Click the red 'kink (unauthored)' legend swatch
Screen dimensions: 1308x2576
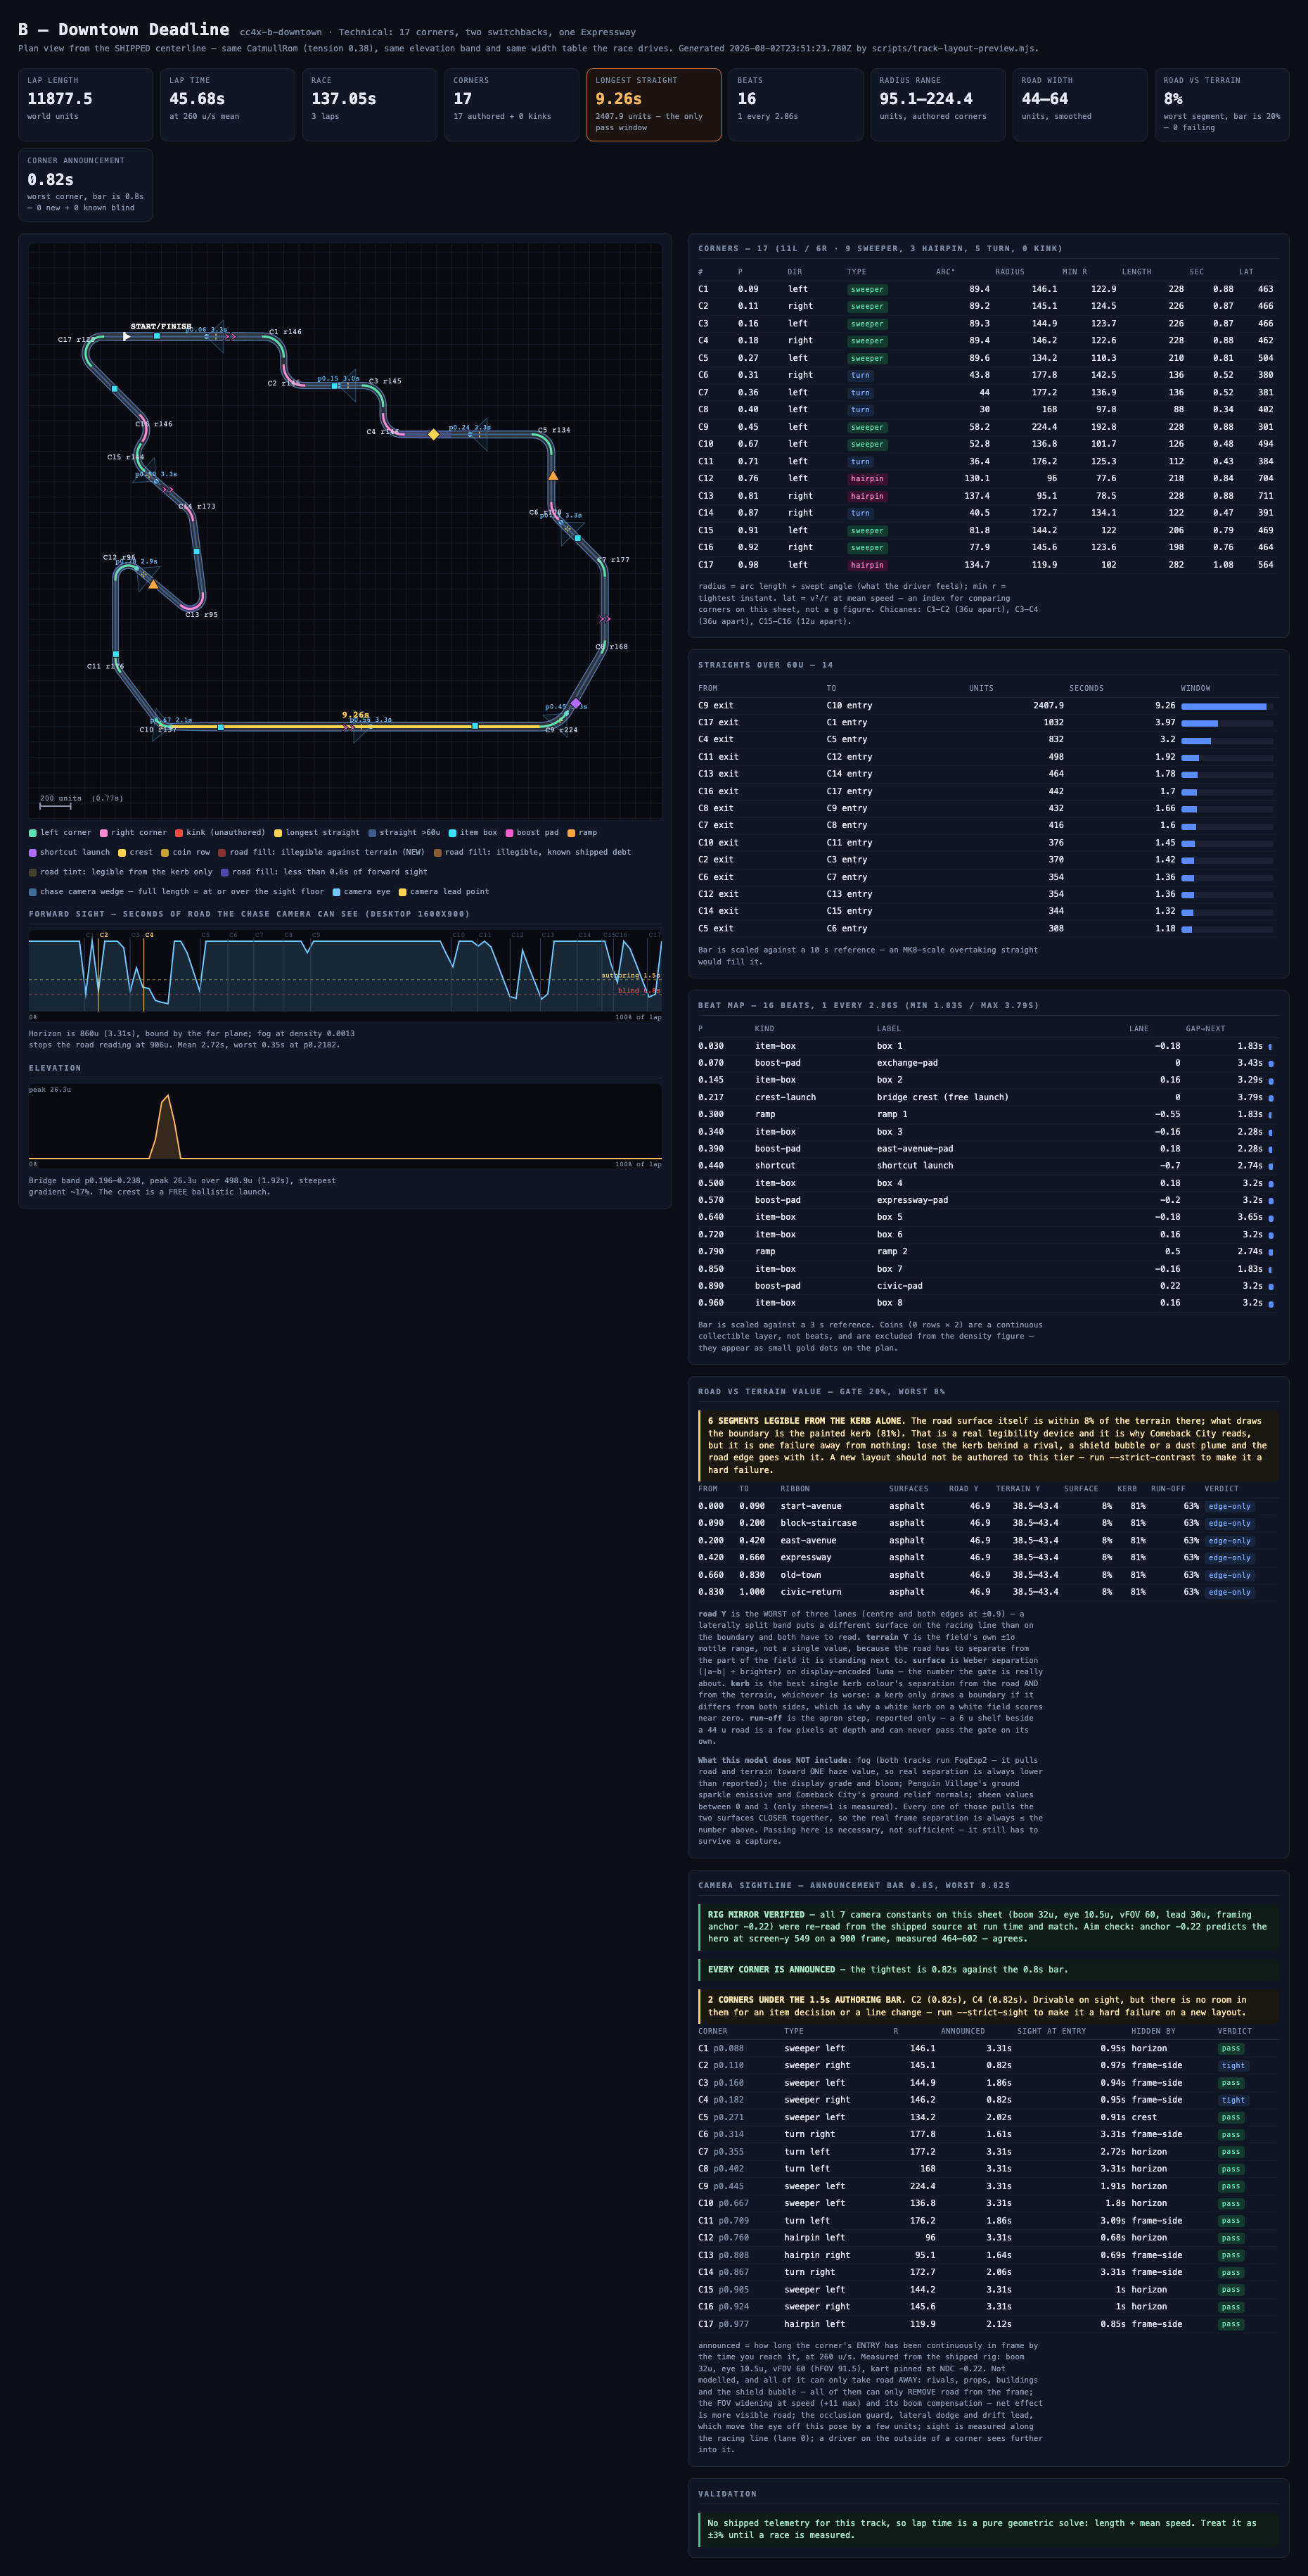[x=179, y=832]
